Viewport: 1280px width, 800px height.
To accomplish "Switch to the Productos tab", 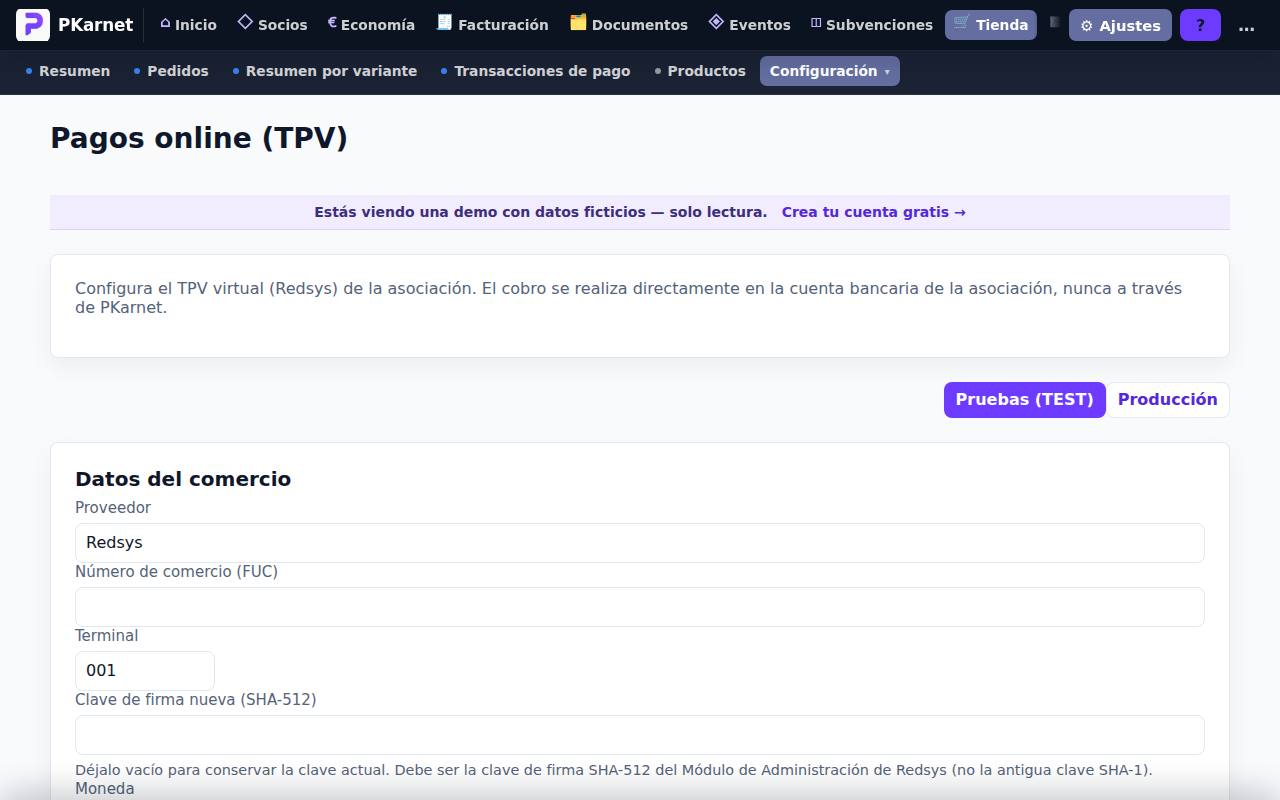I will coord(699,71).
